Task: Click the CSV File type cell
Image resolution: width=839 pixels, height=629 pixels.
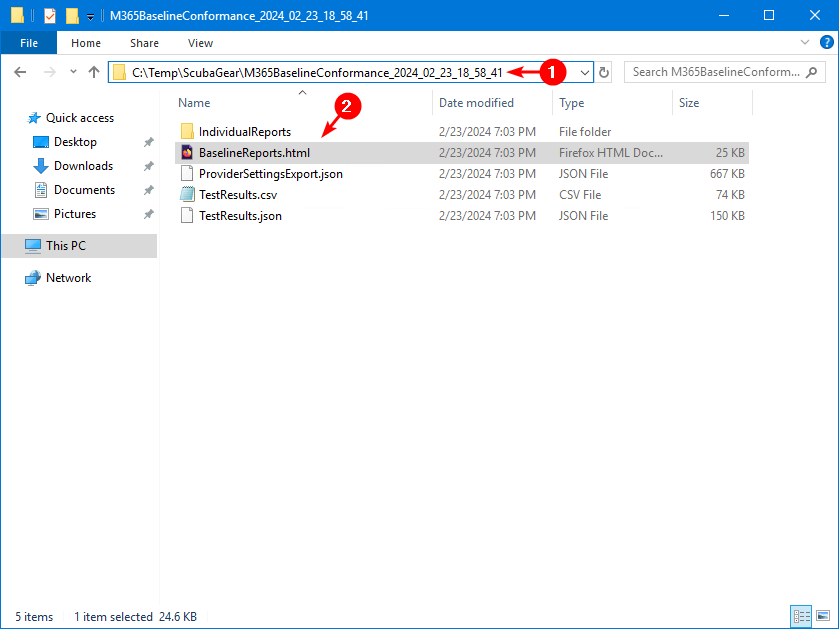Action: coord(580,195)
